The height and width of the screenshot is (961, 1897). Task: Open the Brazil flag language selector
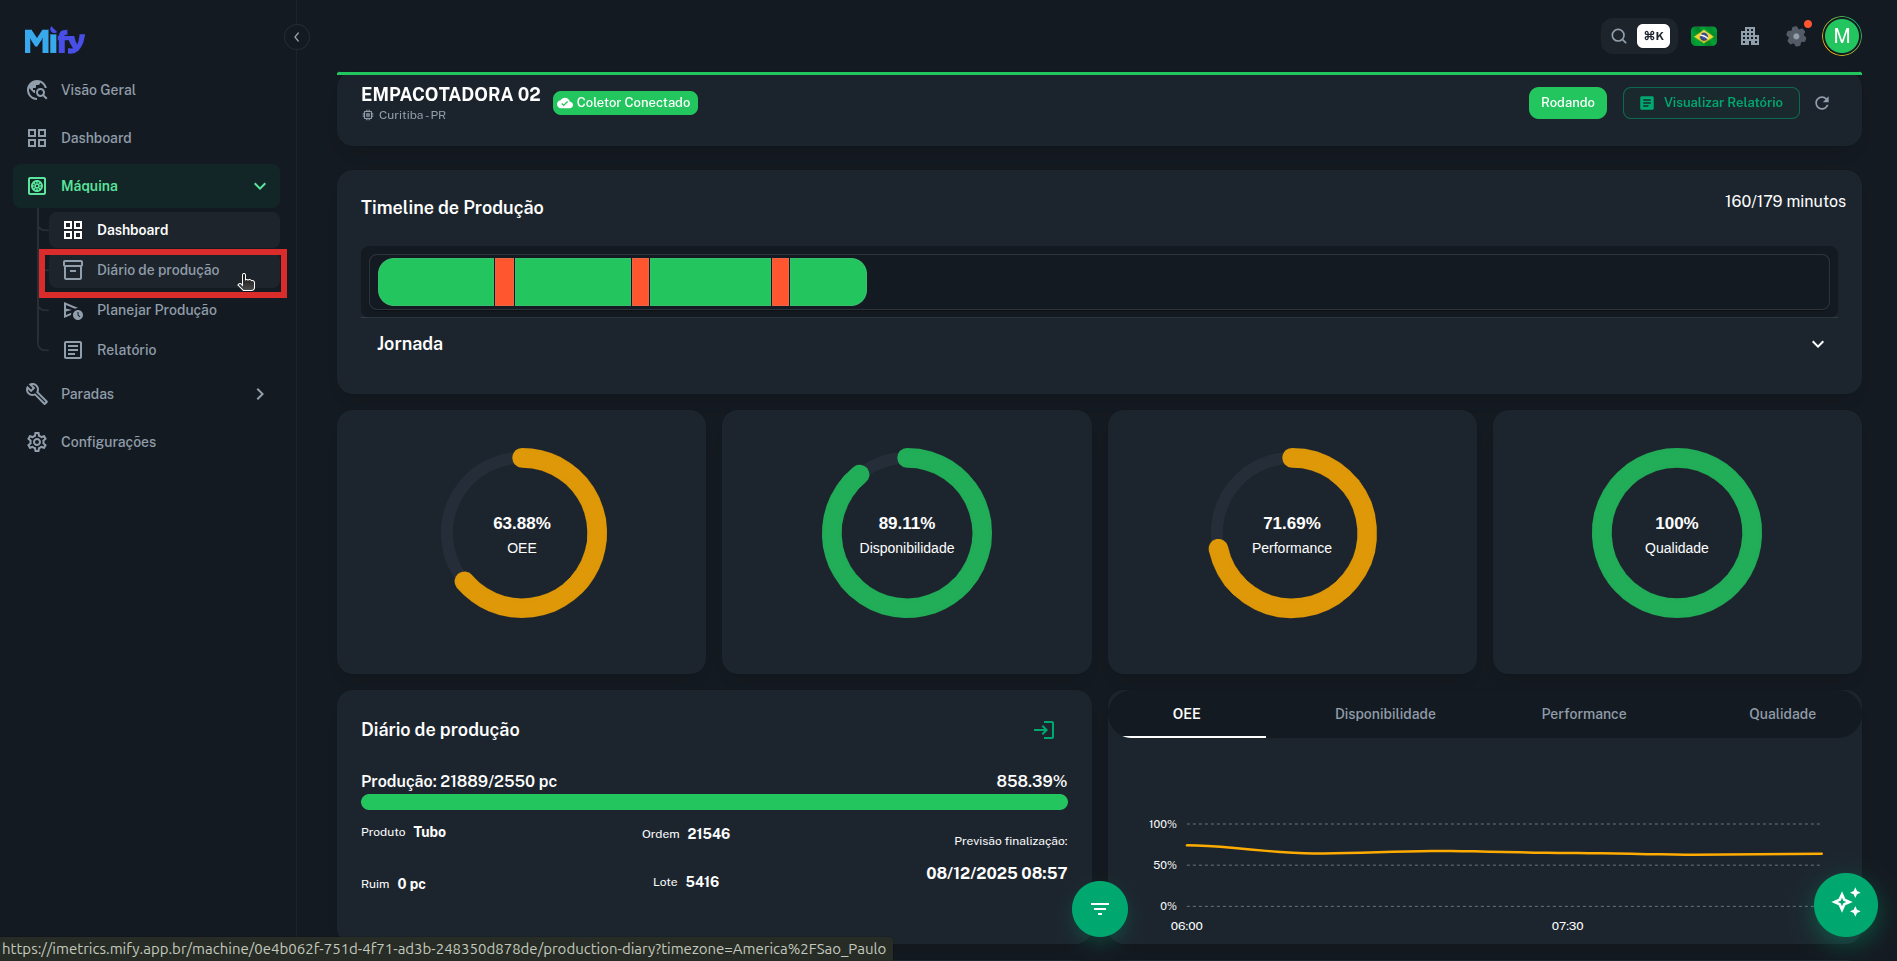click(x=1703, y=37)
